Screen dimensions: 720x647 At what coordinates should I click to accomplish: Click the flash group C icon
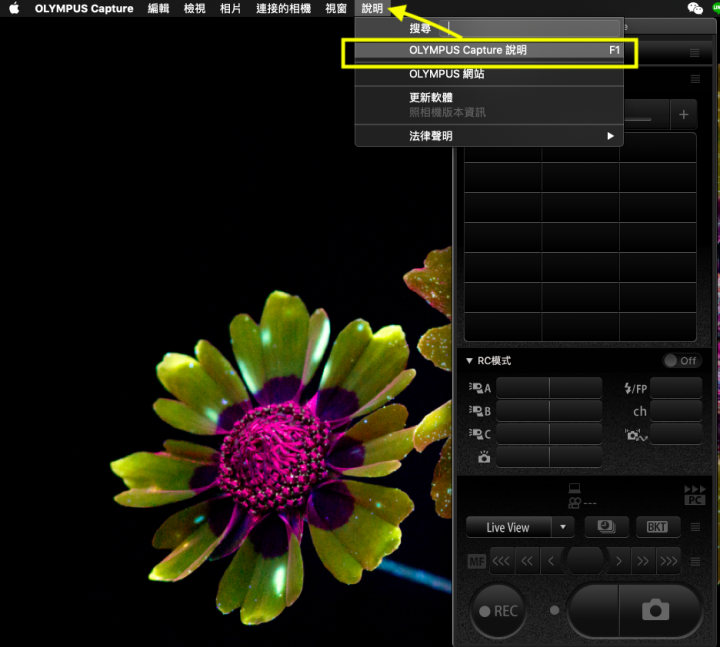[x=480, y=434]
